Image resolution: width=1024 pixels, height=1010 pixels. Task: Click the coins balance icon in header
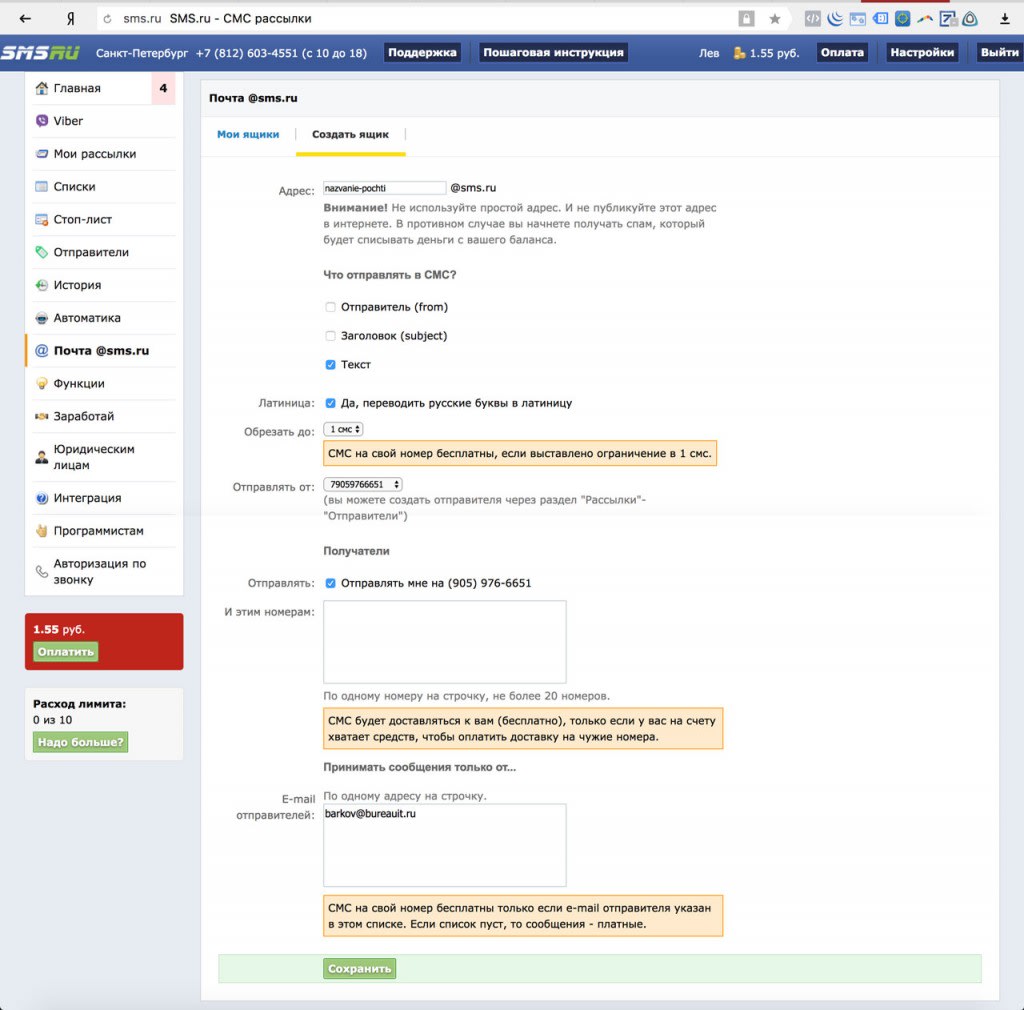coord(739,53)
